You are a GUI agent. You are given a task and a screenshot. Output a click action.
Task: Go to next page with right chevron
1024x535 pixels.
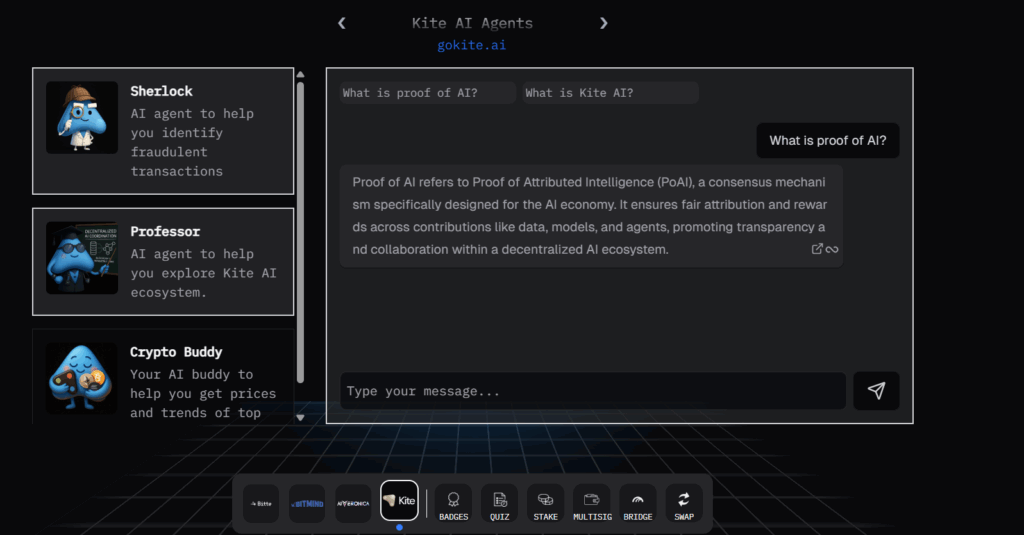point(603,23)
